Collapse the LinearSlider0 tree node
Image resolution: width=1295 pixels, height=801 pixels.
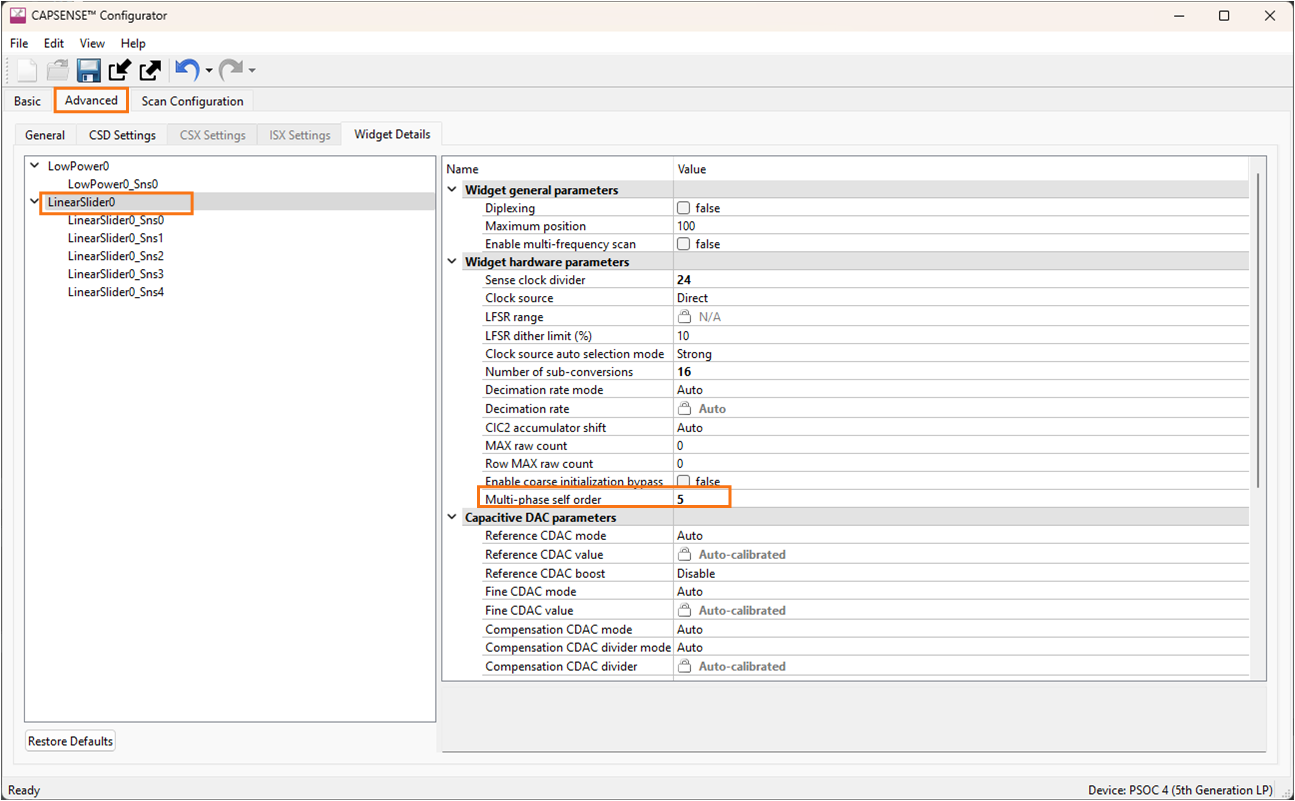[35, 202]
